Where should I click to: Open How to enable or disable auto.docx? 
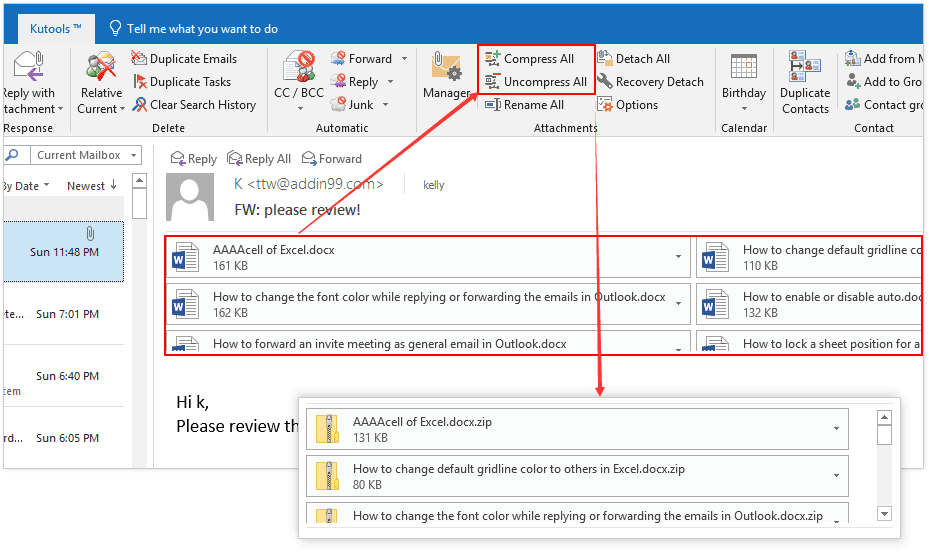pos(809,303)
